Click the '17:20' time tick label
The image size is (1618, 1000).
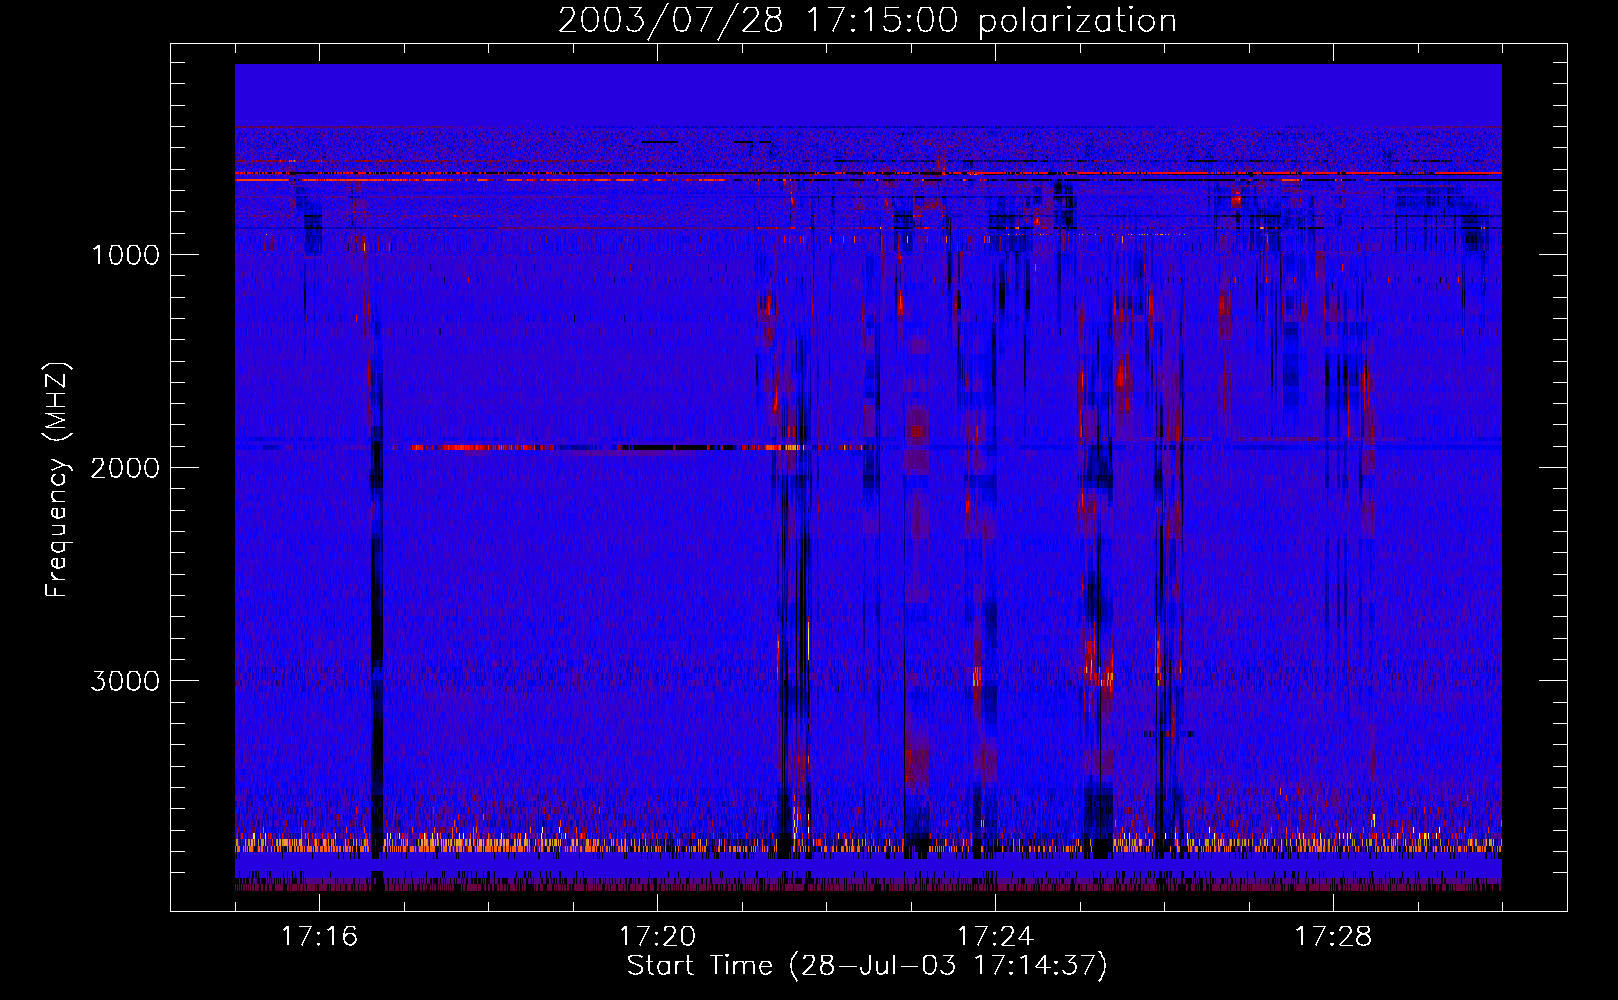[x=657, y=936]
